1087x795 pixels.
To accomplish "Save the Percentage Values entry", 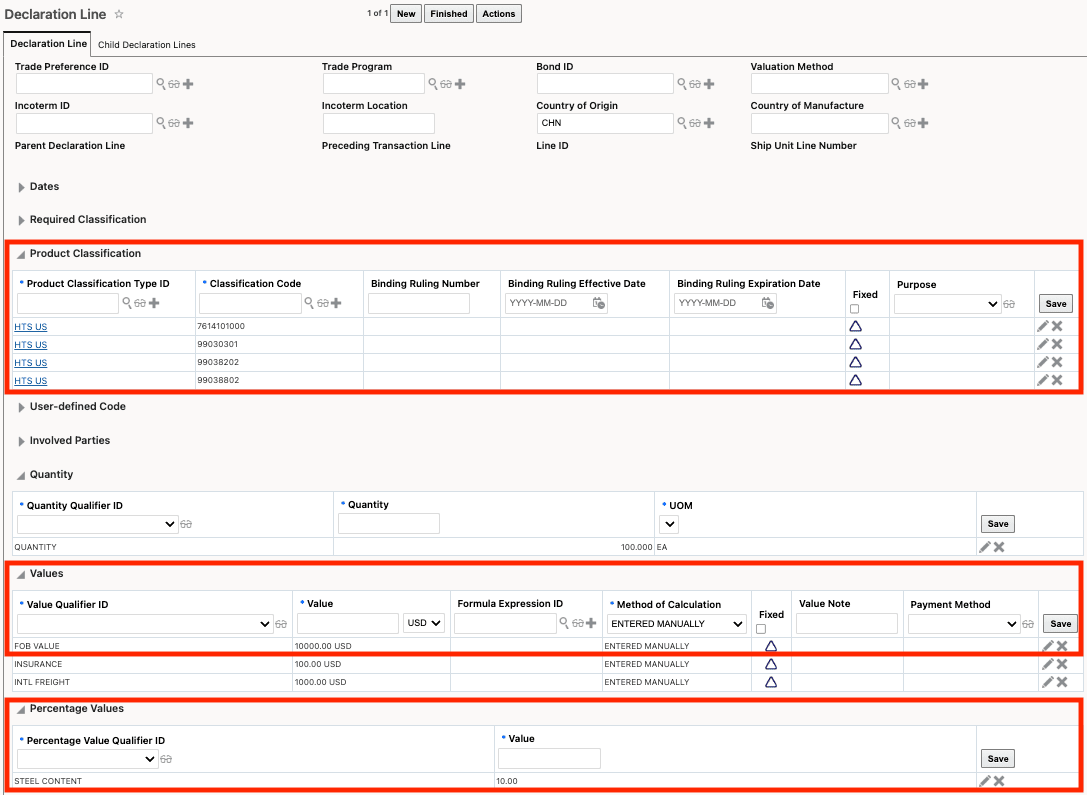I will (998, 758).
